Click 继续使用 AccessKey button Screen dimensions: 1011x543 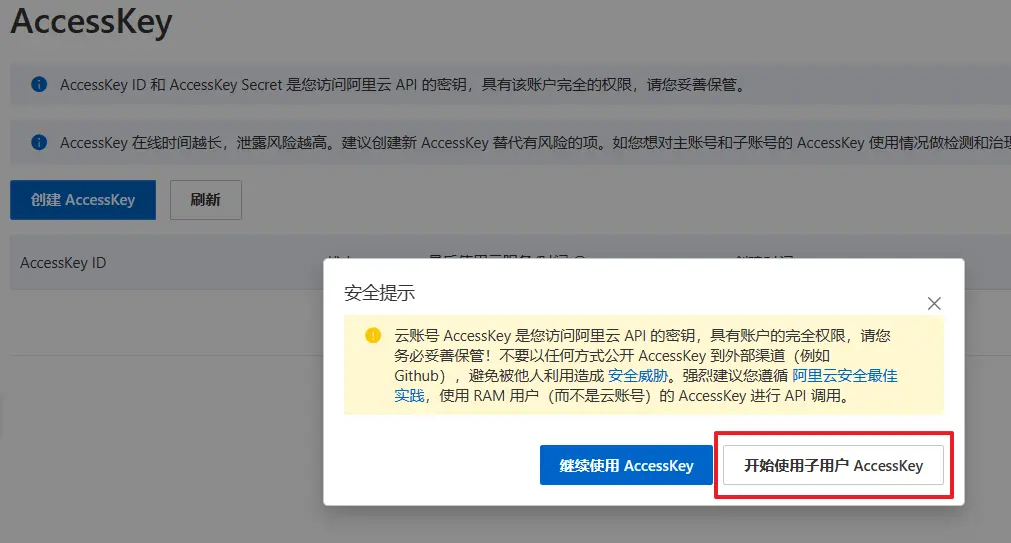[x=626, y=465]
